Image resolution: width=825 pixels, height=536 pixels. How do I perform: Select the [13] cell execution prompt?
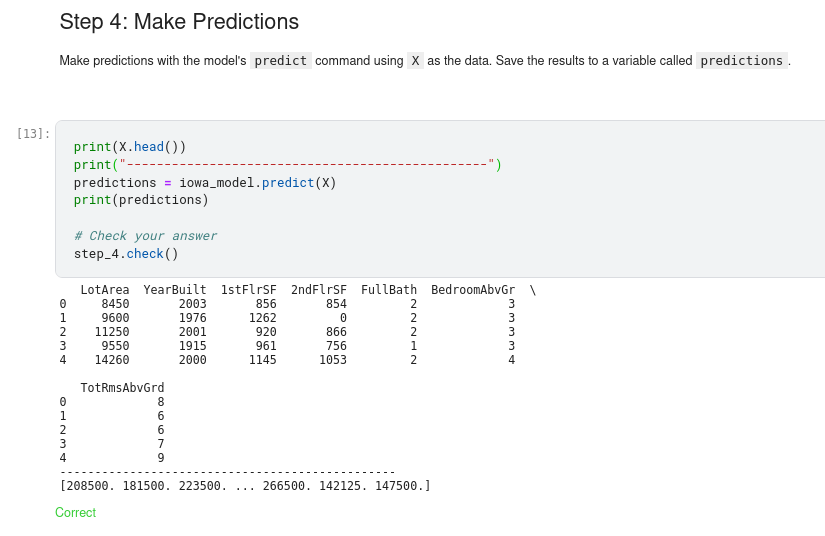point(33,134)
